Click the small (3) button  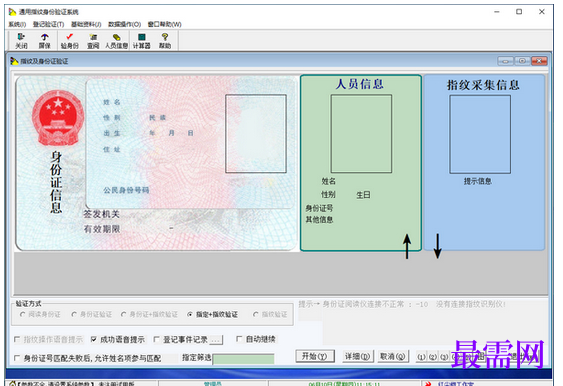[444, 357]
